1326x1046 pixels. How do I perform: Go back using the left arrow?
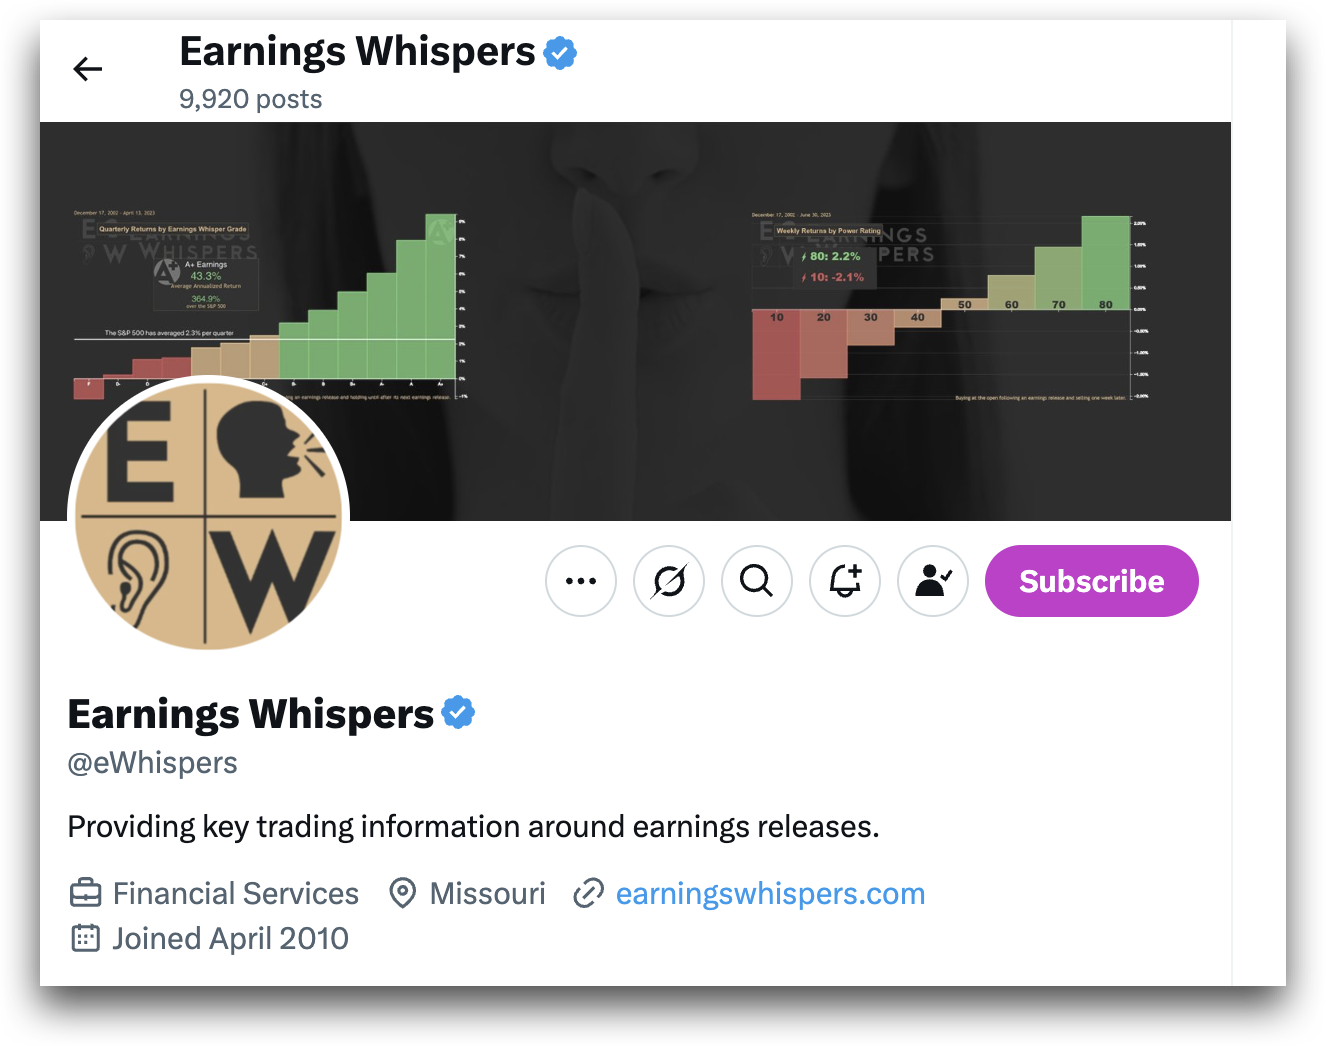tap(88, 69)
